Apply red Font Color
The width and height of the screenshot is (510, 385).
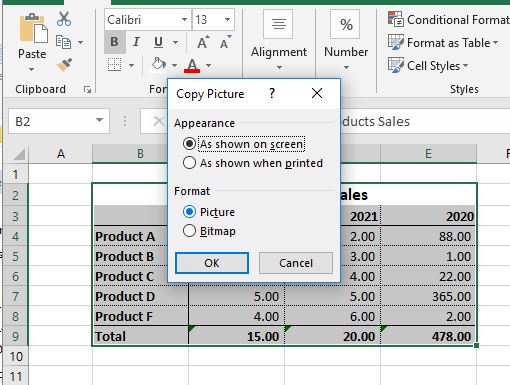(x=192, y=65)
